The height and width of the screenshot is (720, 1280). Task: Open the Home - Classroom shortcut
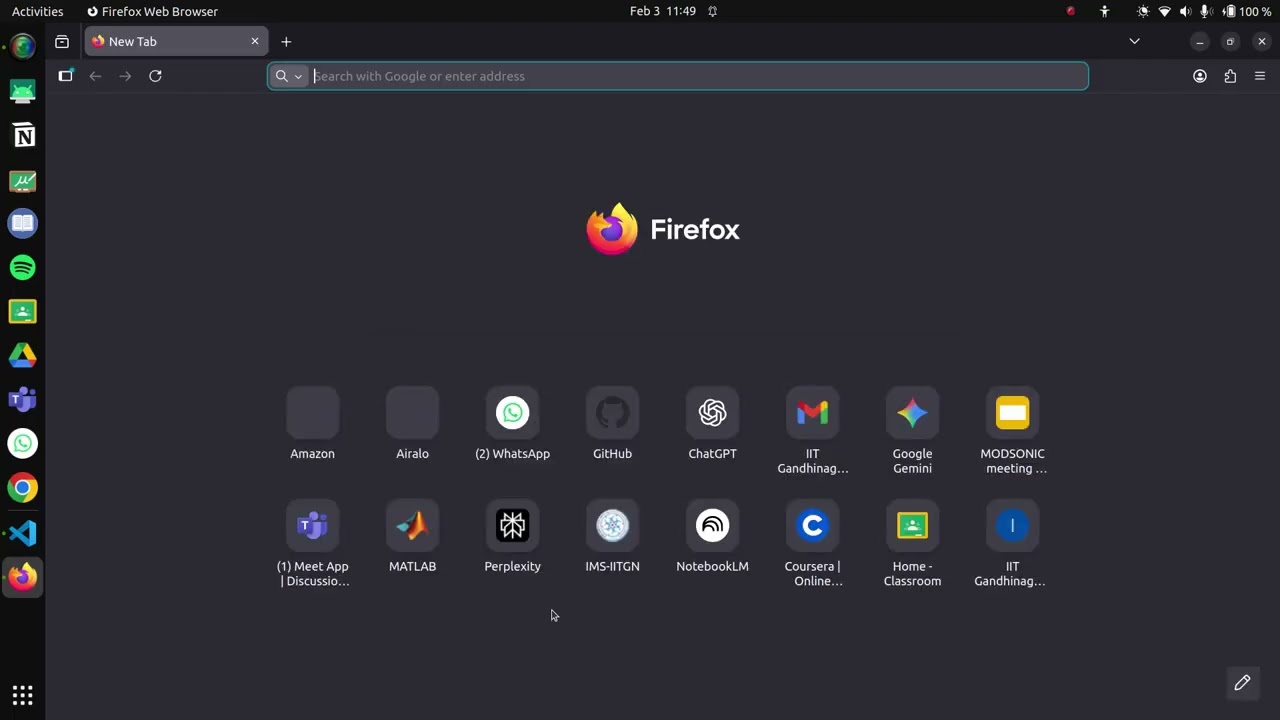point(912,526)
